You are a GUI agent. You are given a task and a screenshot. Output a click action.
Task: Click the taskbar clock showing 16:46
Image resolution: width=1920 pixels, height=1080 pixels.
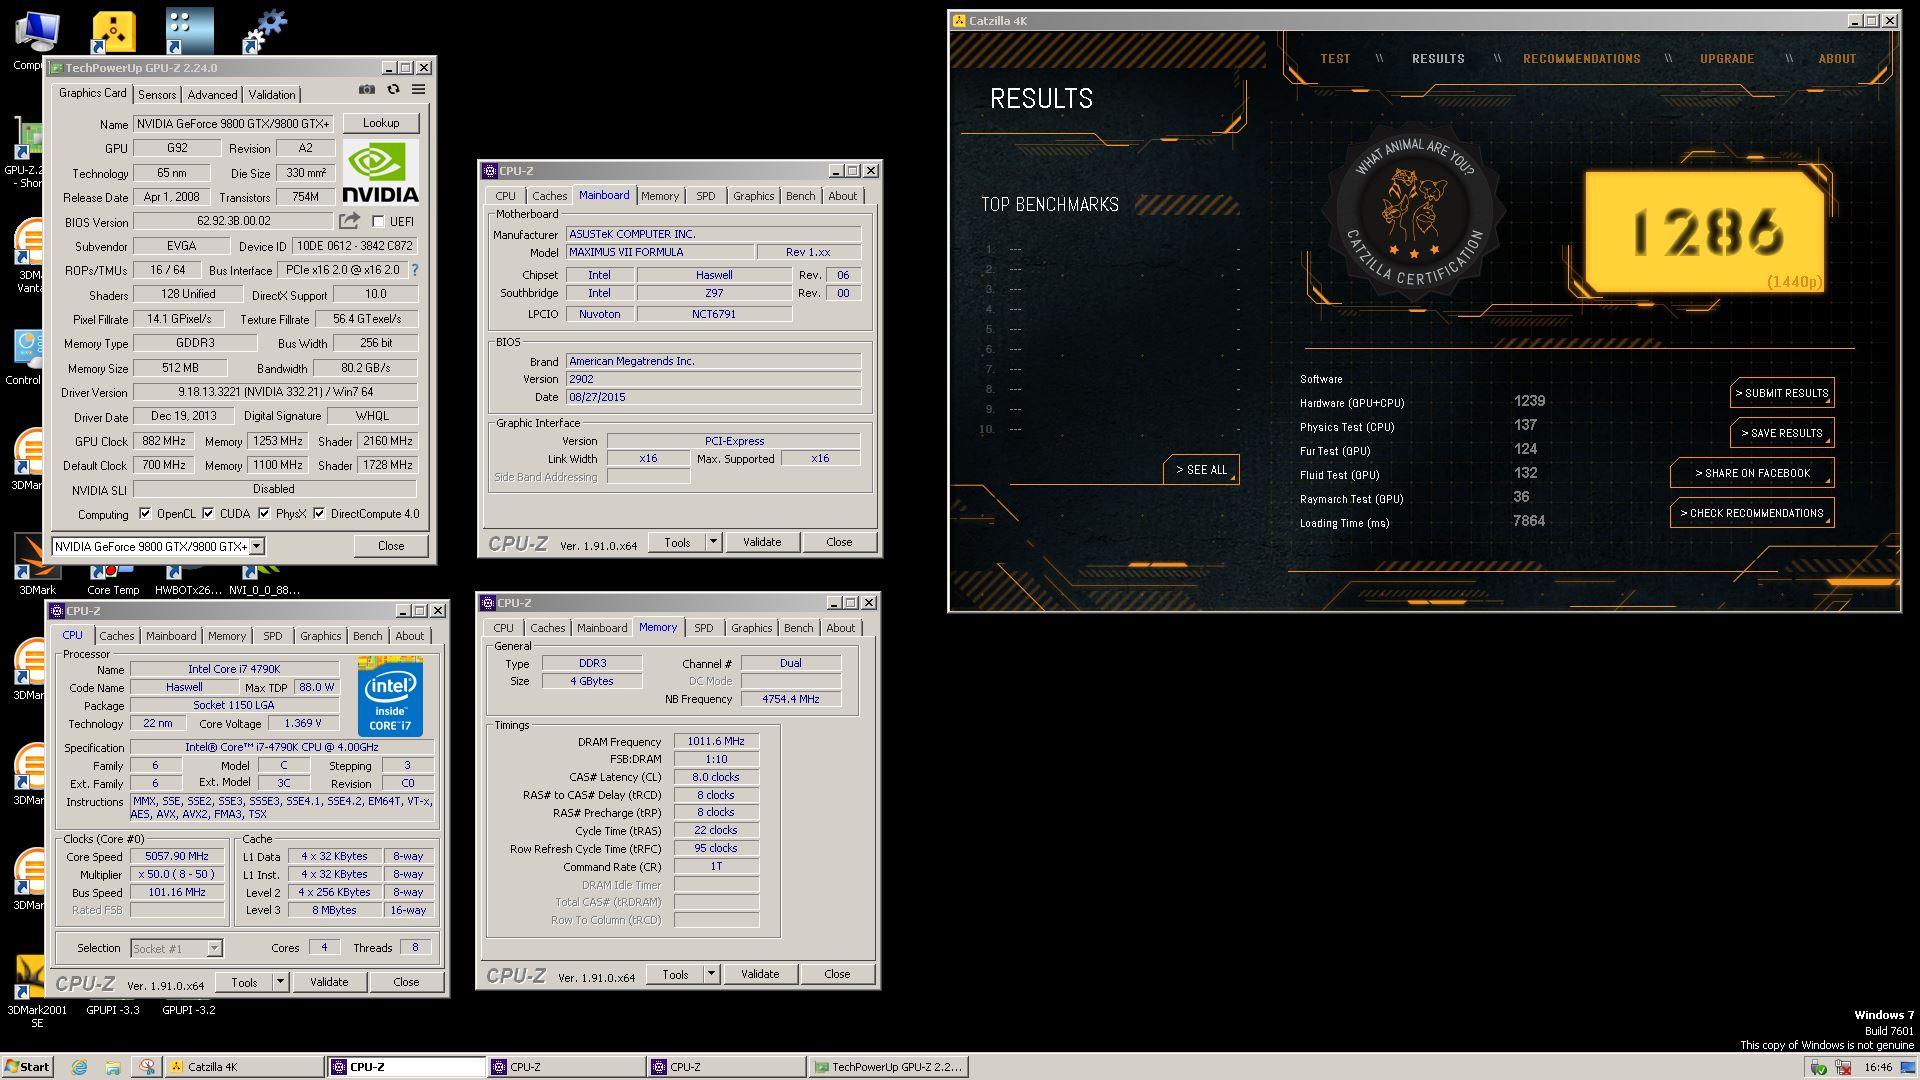1877,1067
